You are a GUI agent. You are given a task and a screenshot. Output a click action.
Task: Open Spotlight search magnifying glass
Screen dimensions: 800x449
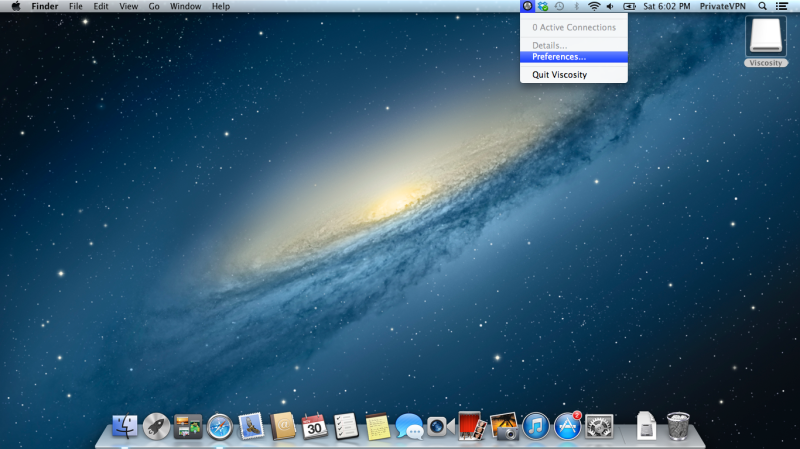pos(763,6)
